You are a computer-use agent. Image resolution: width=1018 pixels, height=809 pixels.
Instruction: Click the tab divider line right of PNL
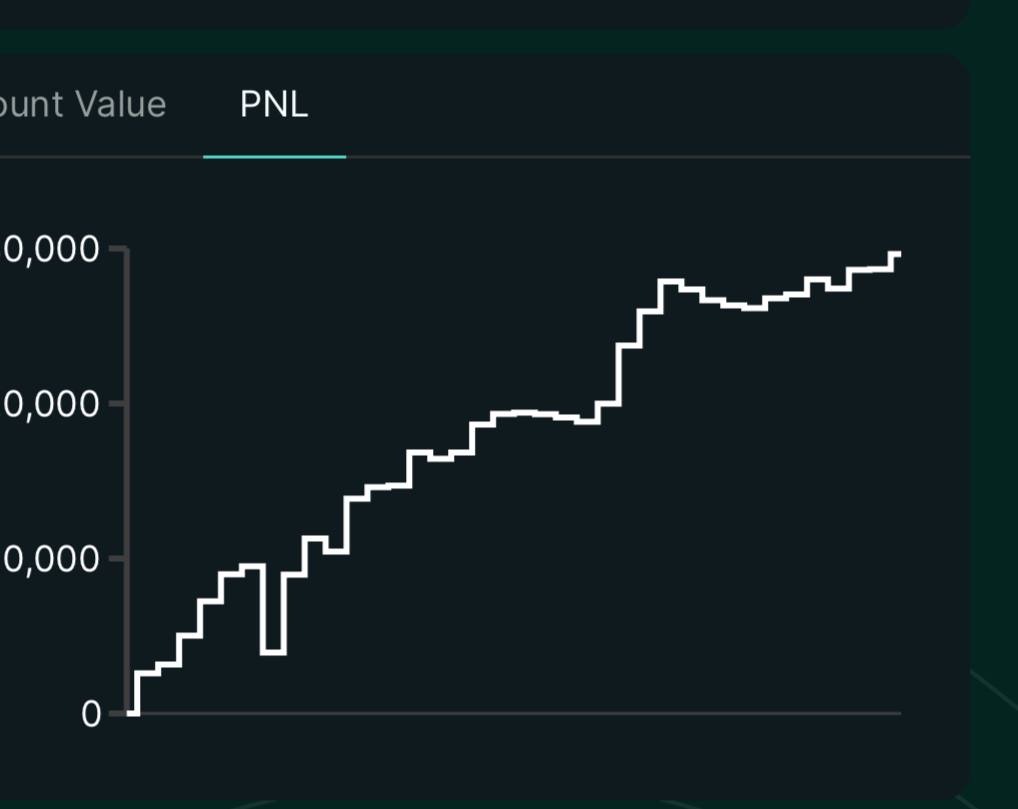[658, 157]
